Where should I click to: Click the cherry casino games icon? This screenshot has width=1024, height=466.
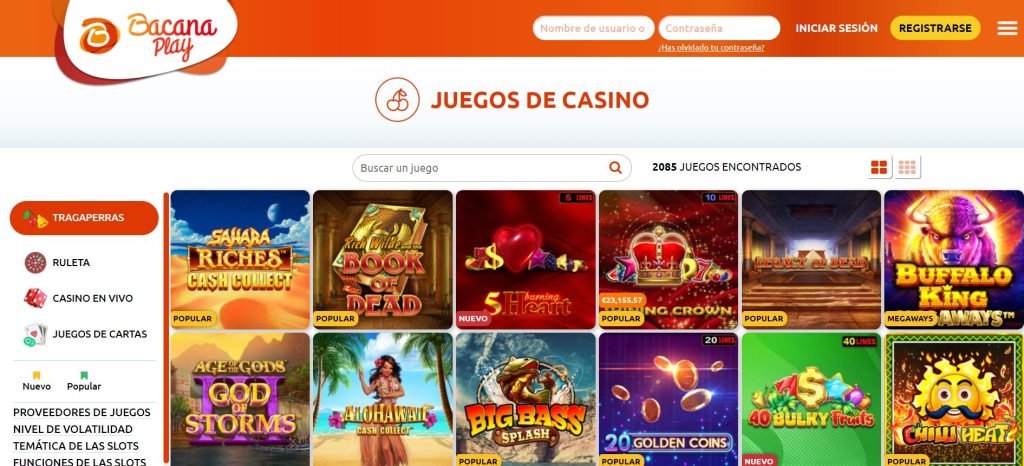397,100
